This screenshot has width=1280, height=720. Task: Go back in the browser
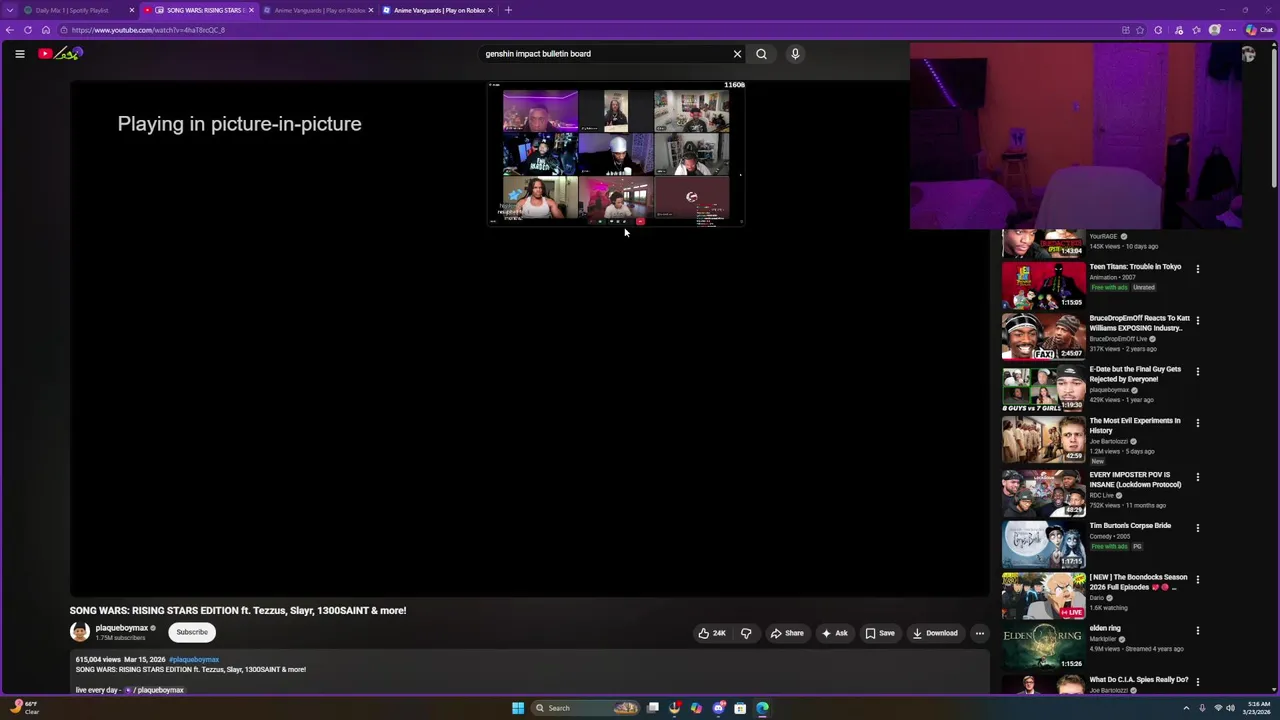(11, 30)
